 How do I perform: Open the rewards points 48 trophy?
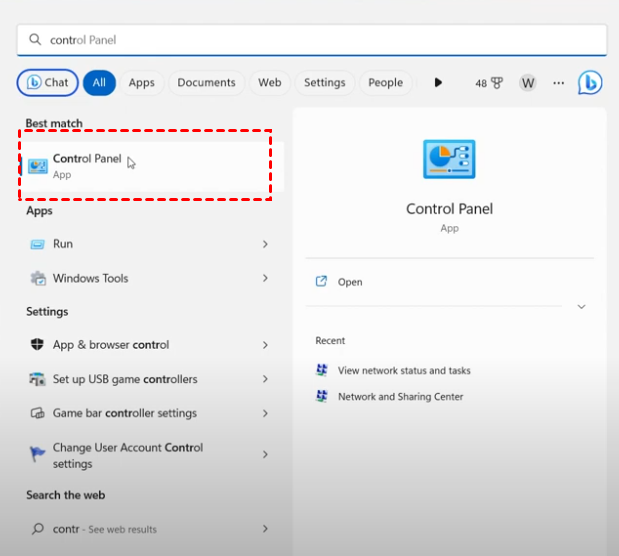pos(489,83)
